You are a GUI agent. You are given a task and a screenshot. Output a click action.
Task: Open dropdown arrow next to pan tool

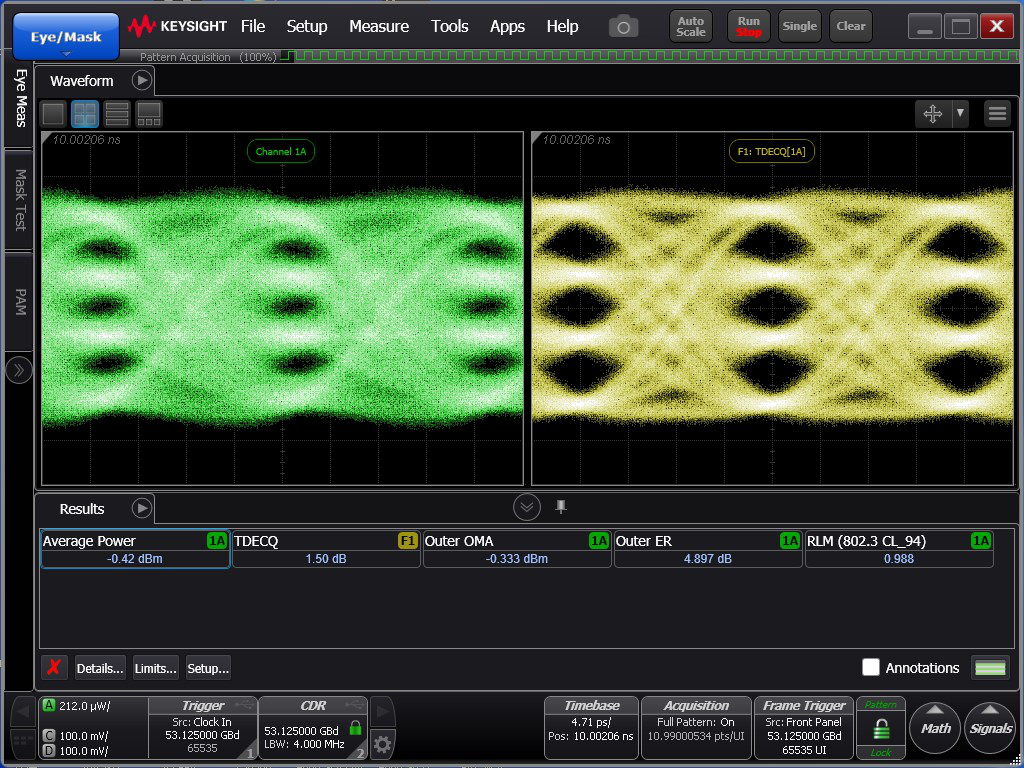pos(960,114)
